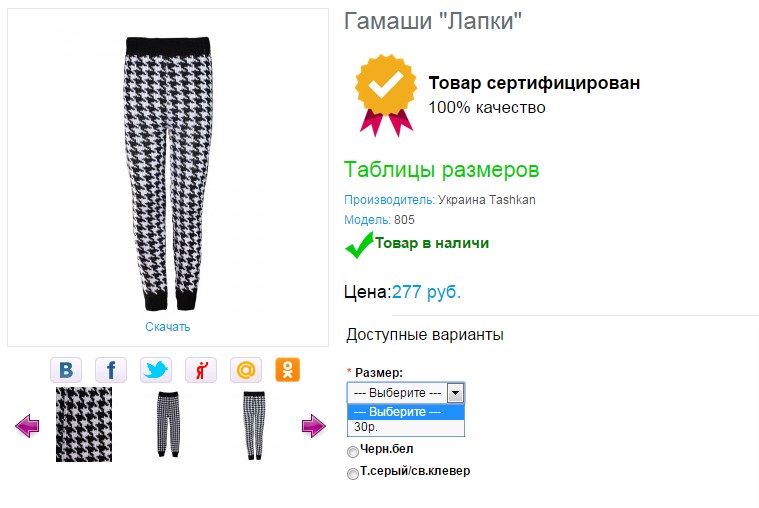Go to previous thumbnails with left arrow
This screenshot has width=759, height=508.
tap(27, 426)
